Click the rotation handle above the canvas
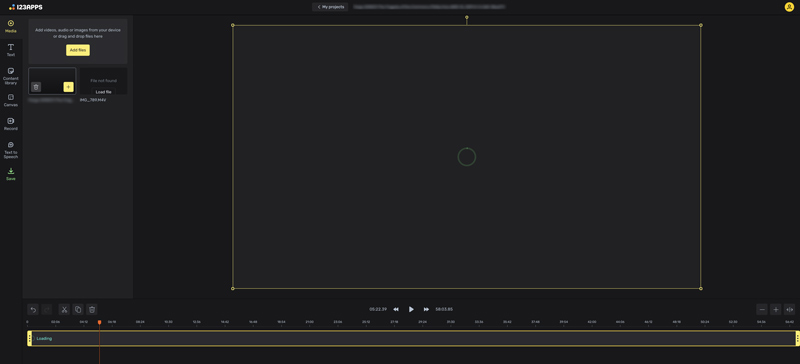 pos(466,17)
